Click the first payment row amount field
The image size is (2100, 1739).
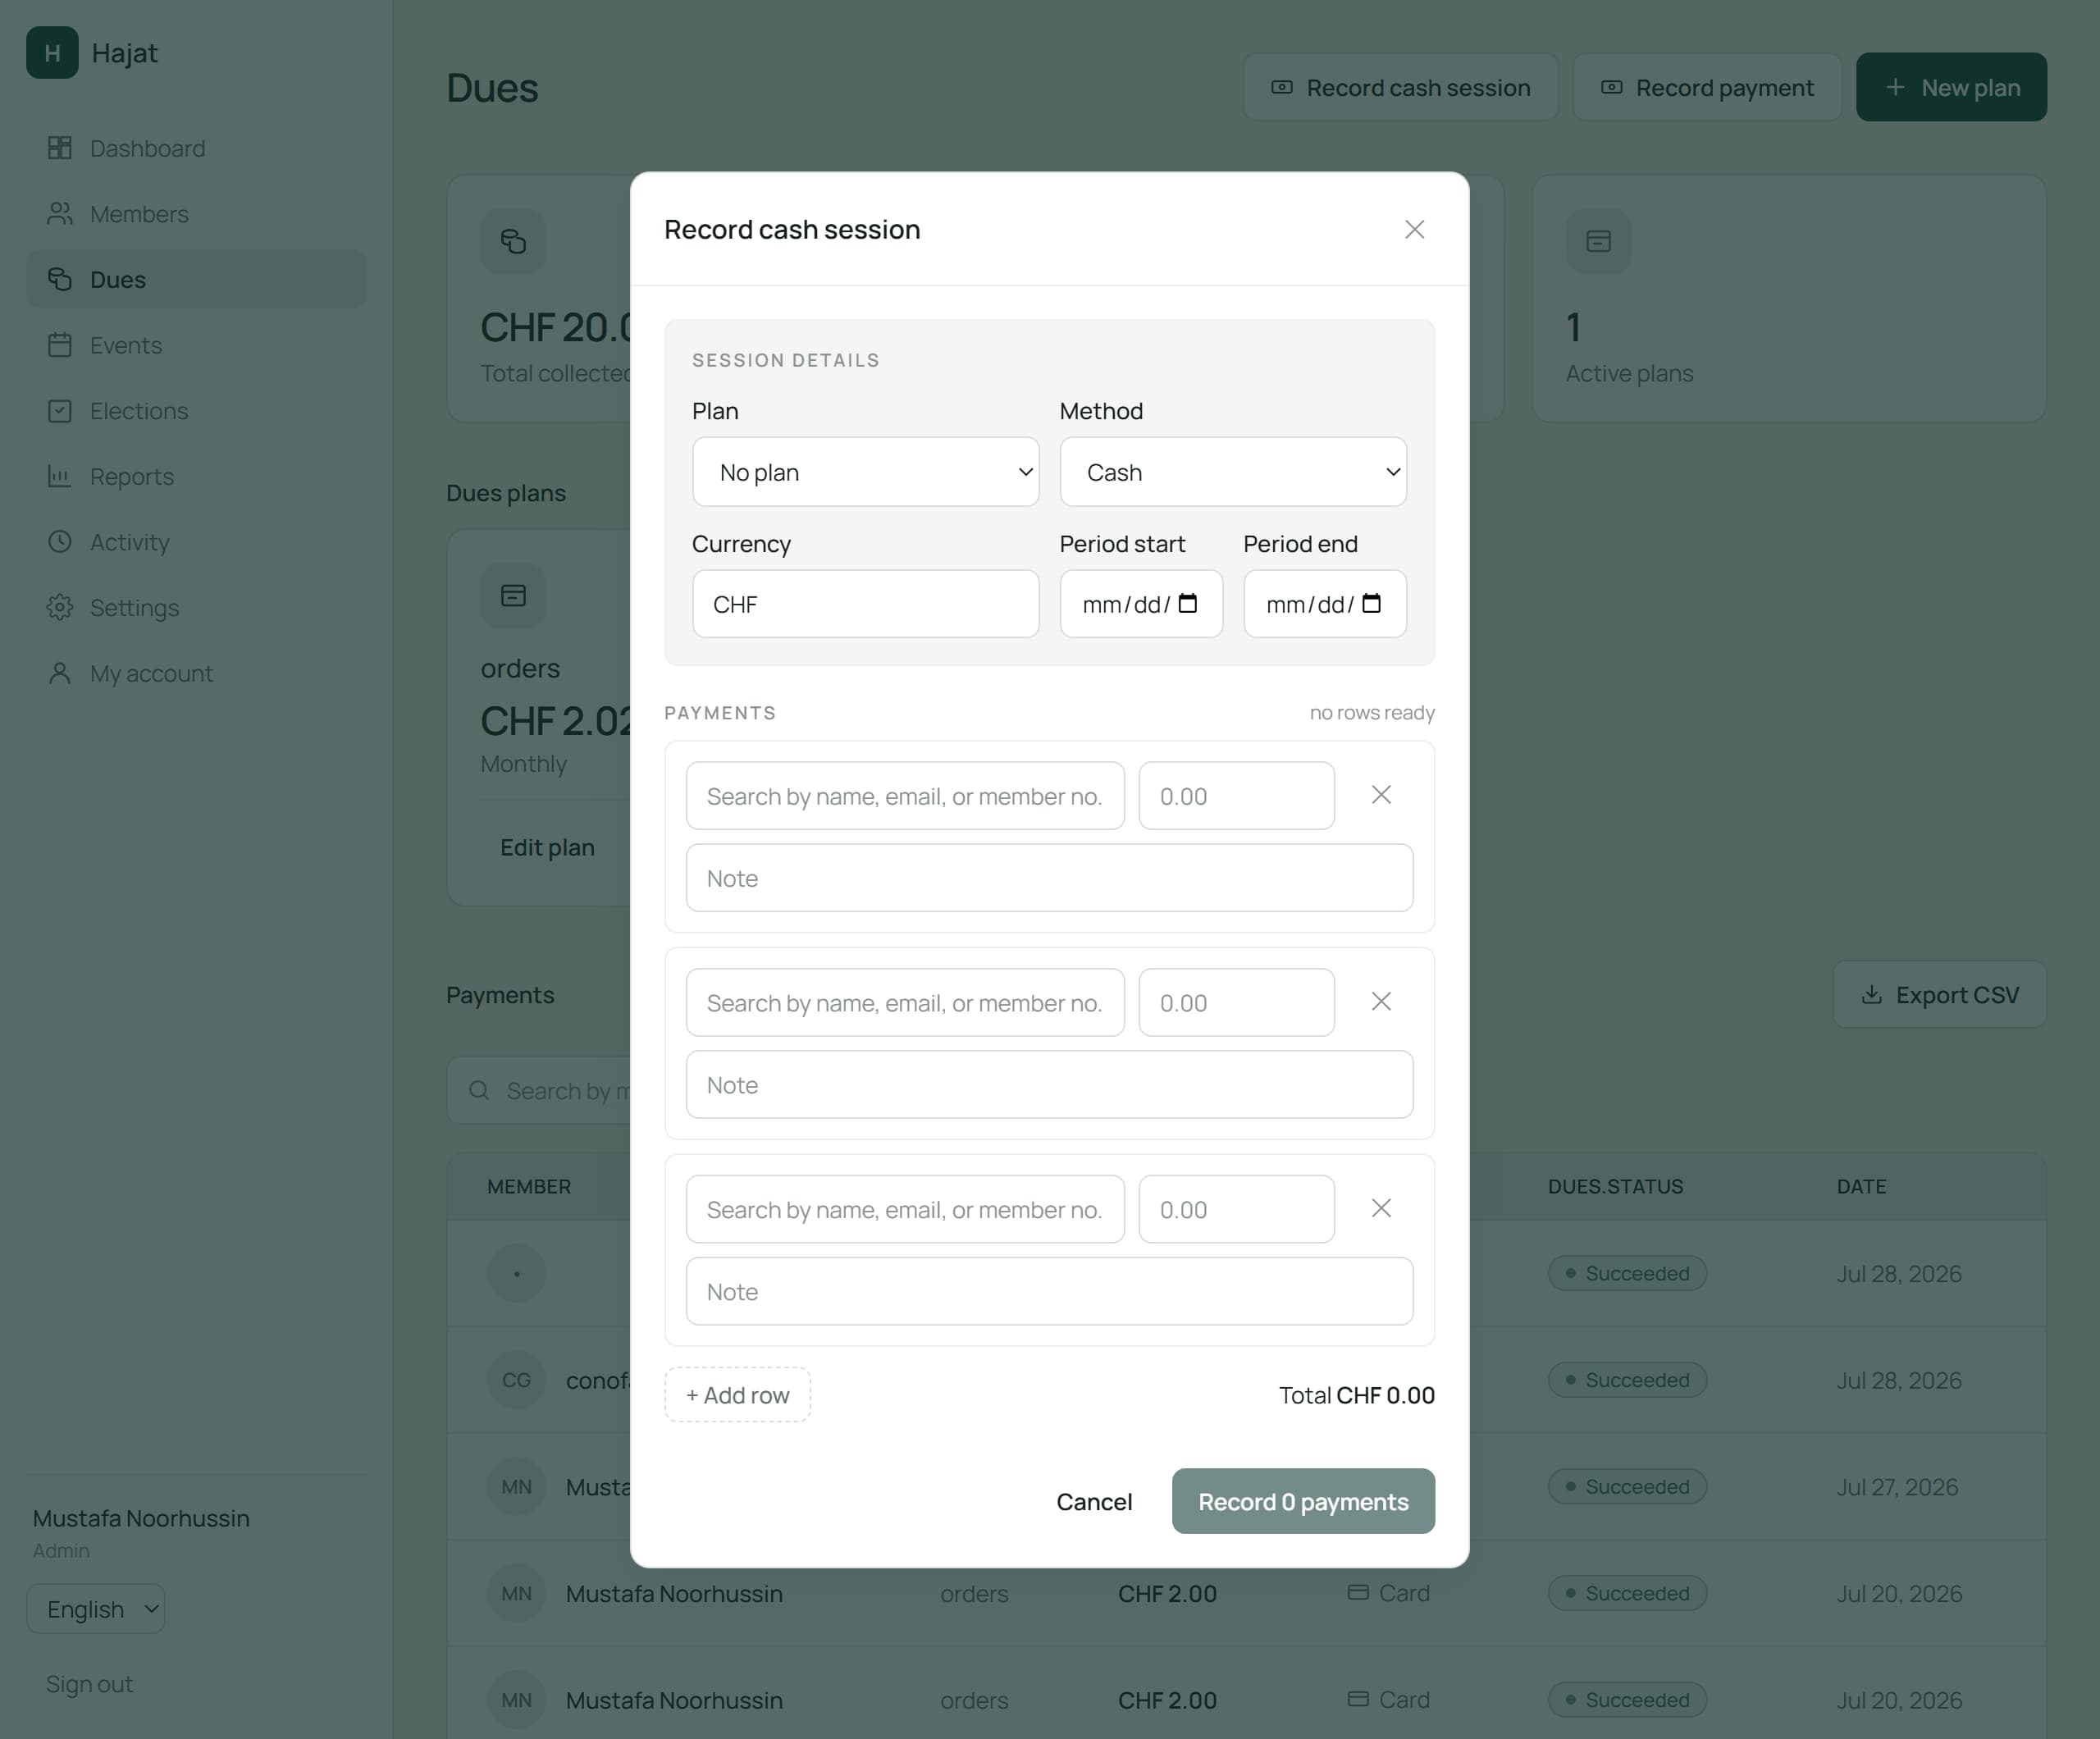1236,796
